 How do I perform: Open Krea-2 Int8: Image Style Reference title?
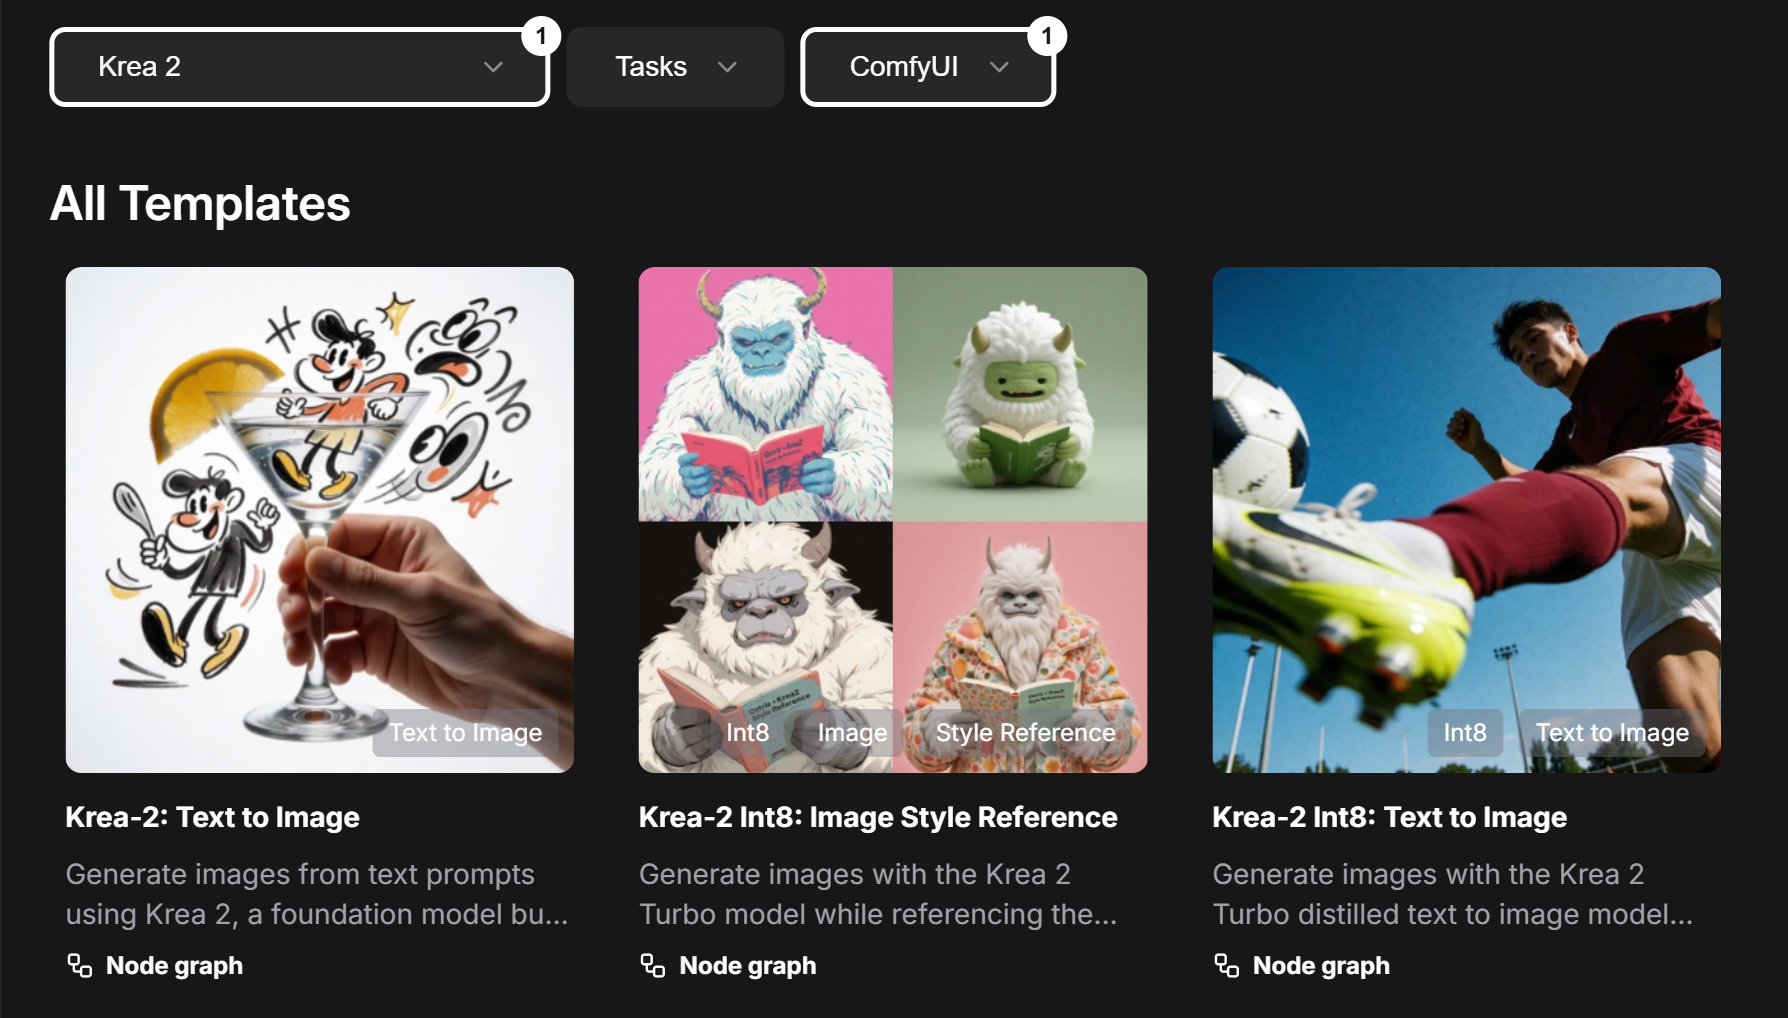(878, 817)
